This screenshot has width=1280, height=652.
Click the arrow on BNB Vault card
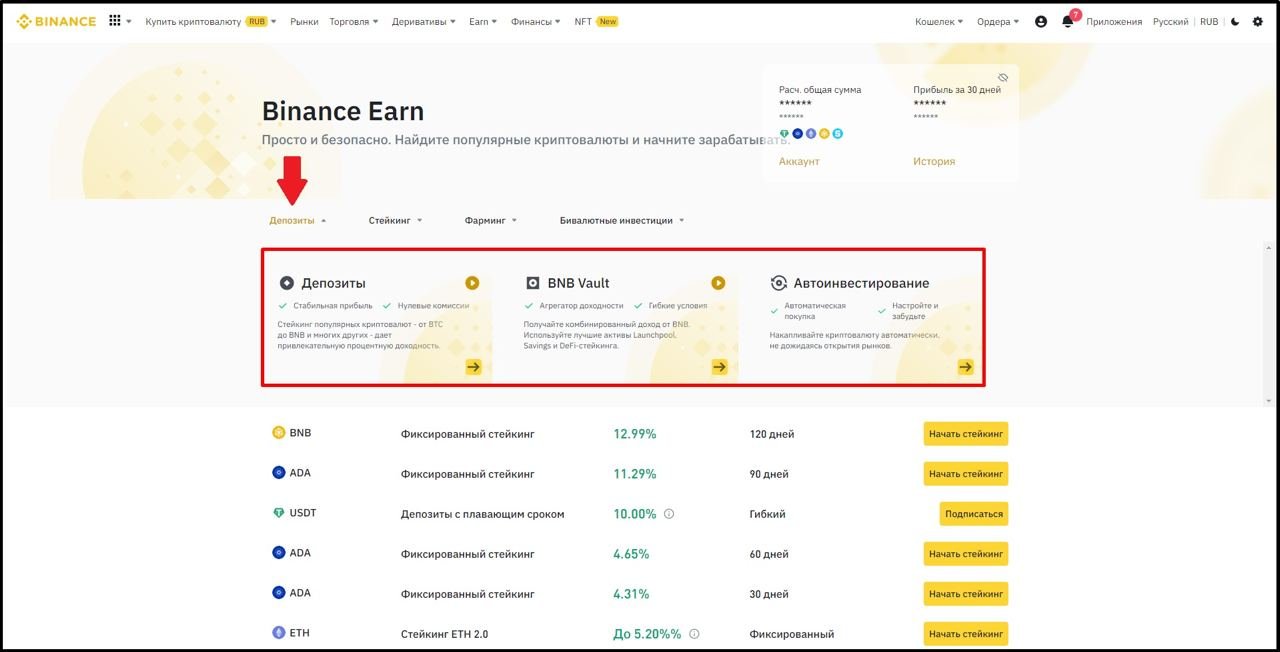coord(719,367)
